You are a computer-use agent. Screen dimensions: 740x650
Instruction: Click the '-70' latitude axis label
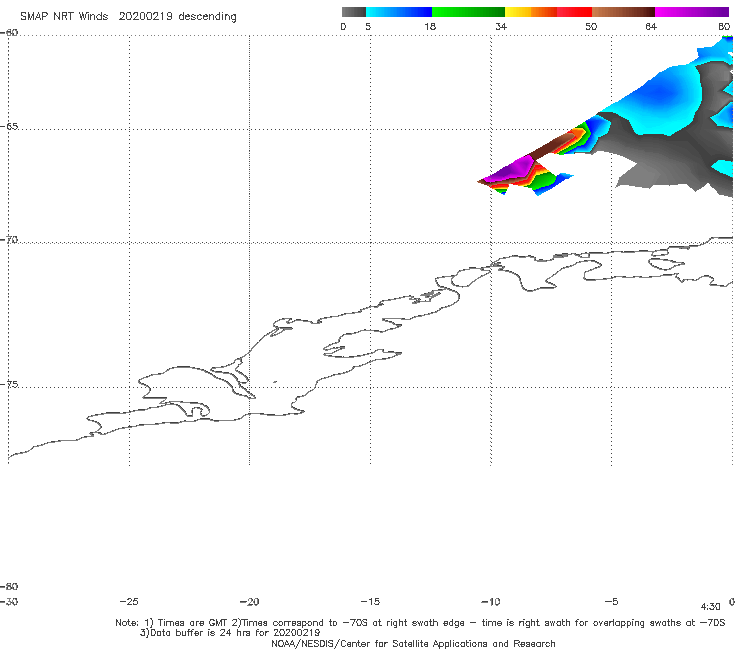(9, 240)
